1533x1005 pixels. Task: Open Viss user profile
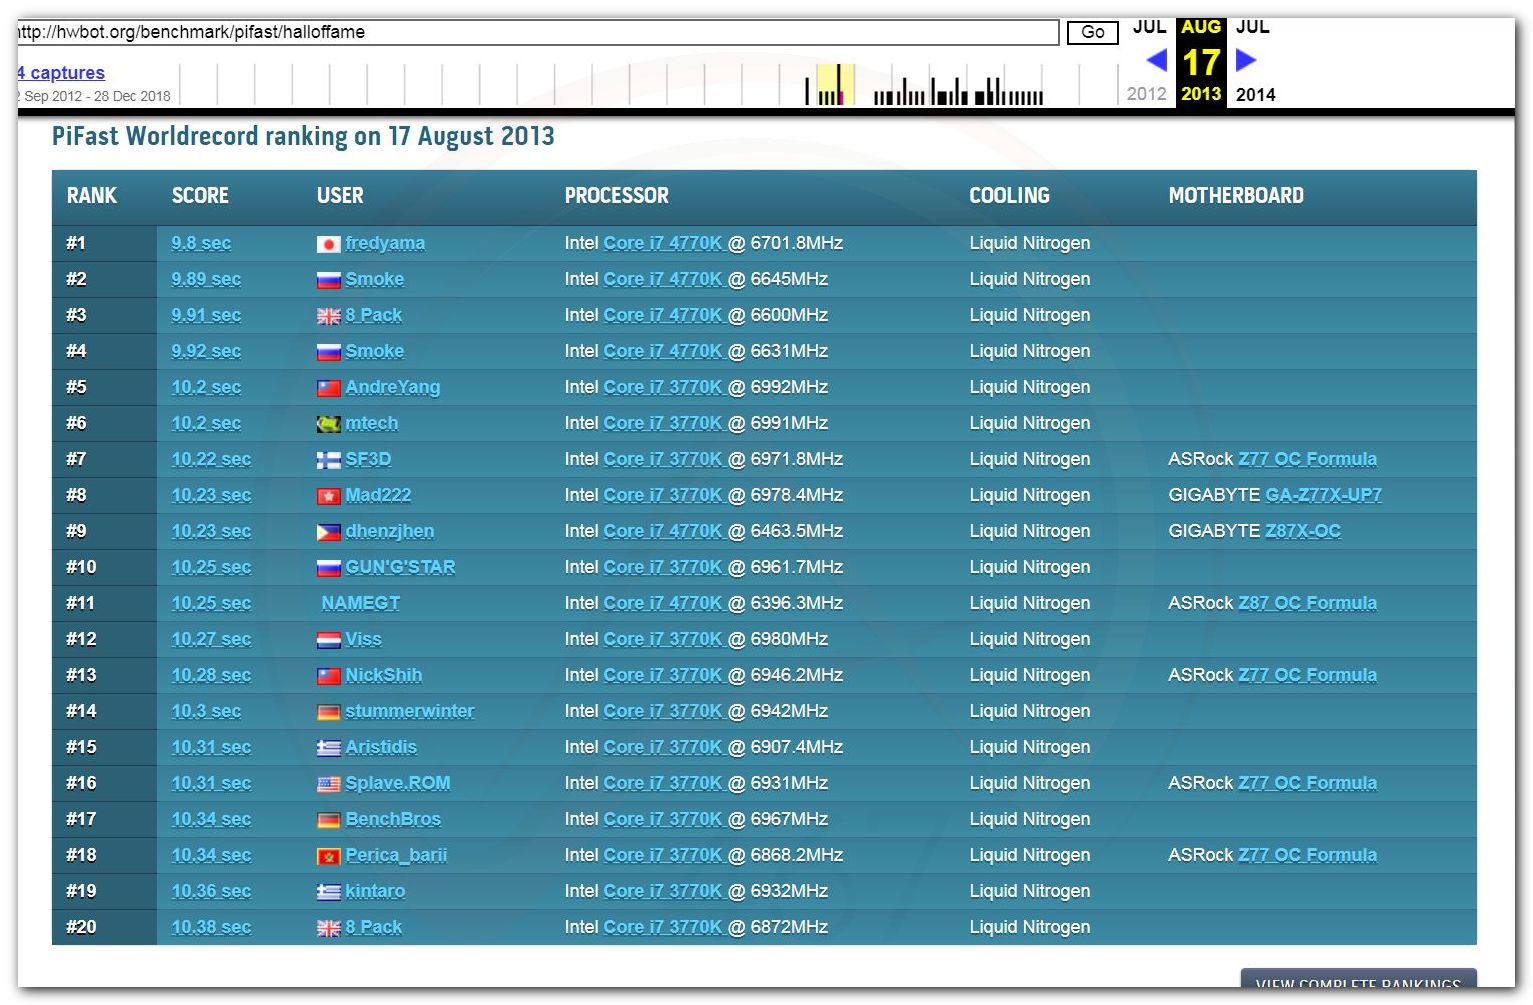point(364,639)
